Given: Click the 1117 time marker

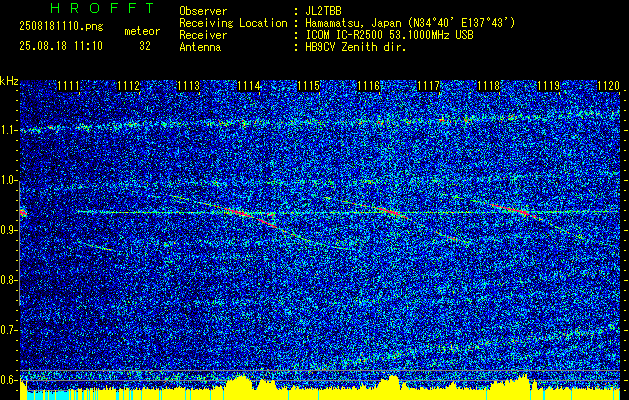Looking at the screenshot, I should tap(428, 85).
